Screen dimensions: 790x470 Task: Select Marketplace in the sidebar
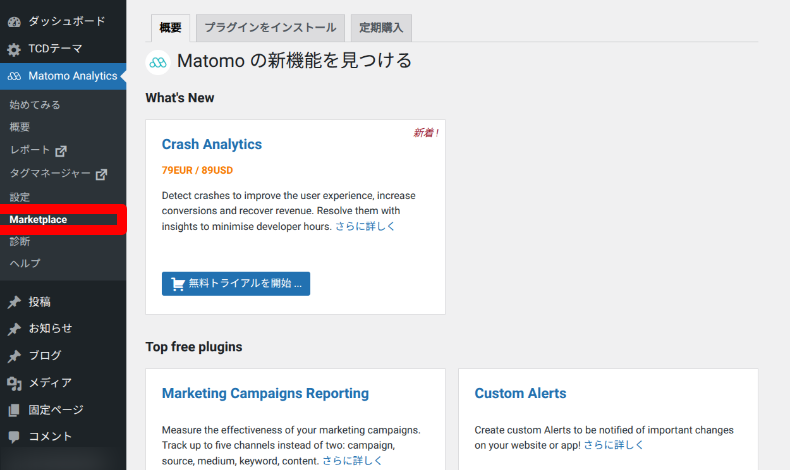pyautogui.click(x=38, y=220)
